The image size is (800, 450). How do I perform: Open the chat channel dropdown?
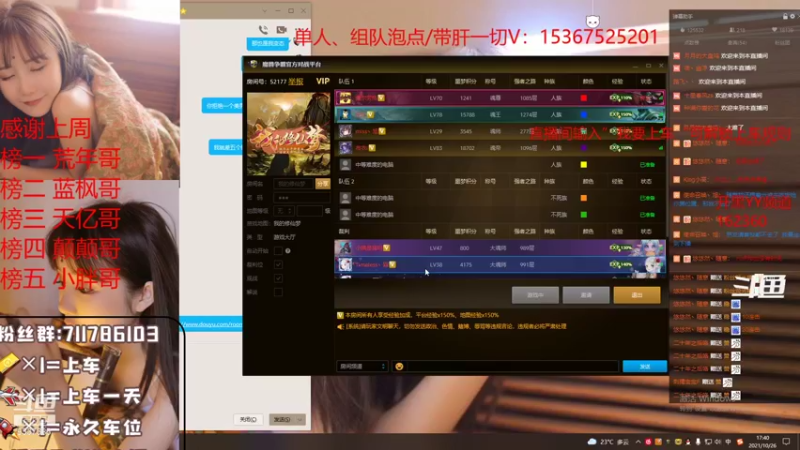point(362,366)
